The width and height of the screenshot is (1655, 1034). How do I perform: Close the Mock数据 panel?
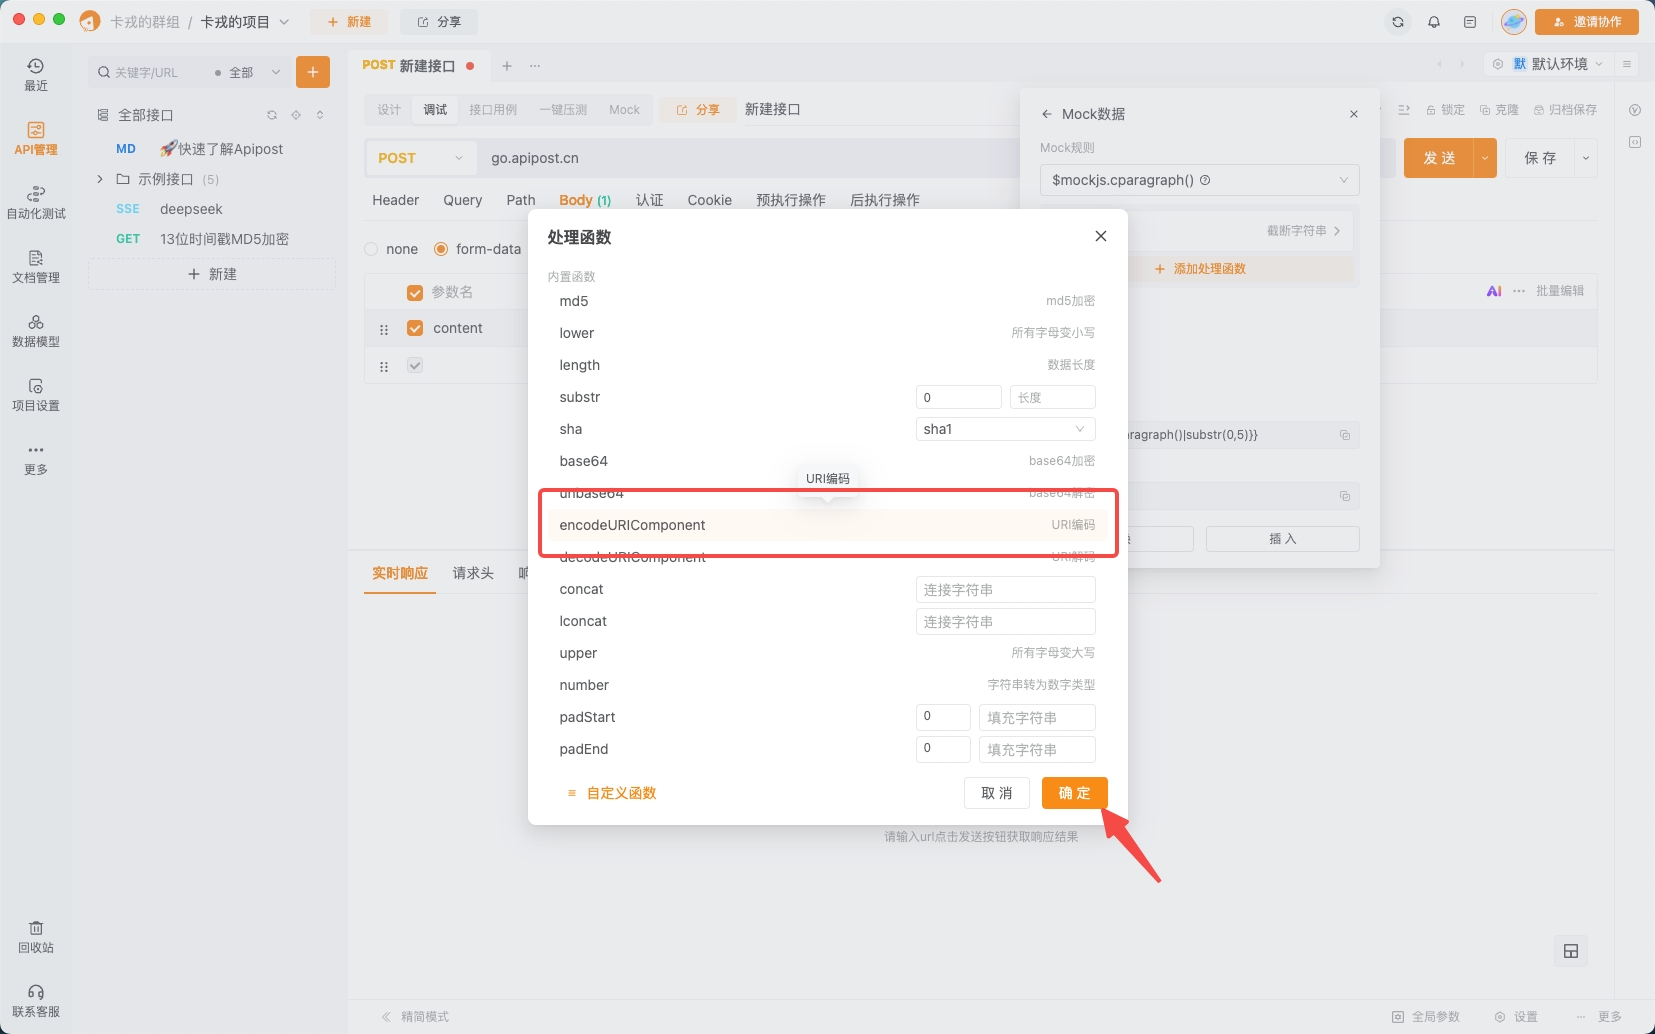coord(1354,114)
